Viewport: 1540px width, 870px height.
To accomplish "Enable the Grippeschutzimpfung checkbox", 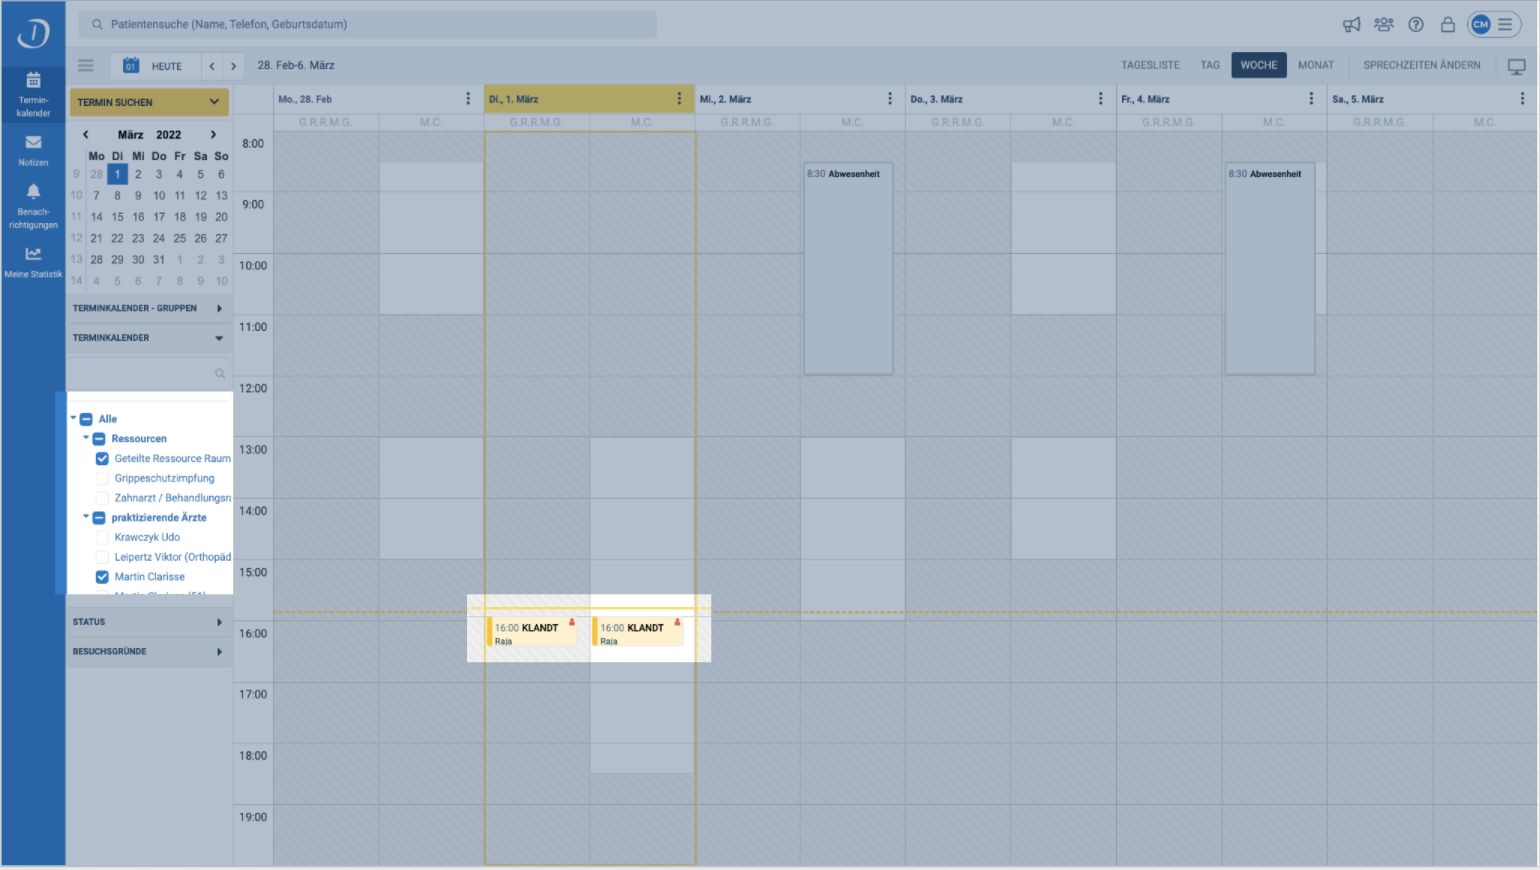I will 102,478.
